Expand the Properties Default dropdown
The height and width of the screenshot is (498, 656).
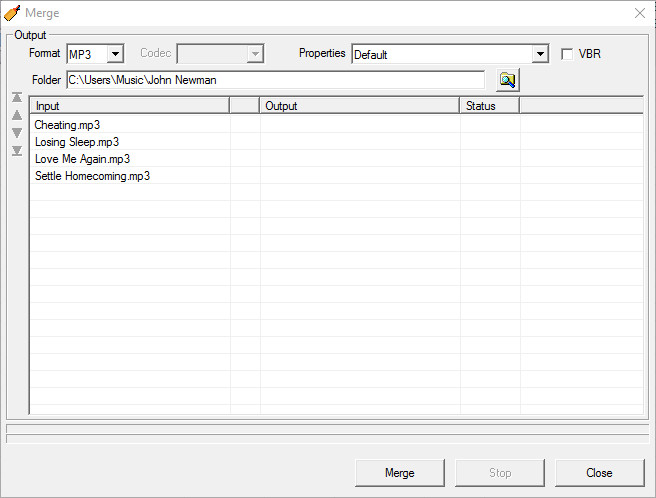coord(540,54)
